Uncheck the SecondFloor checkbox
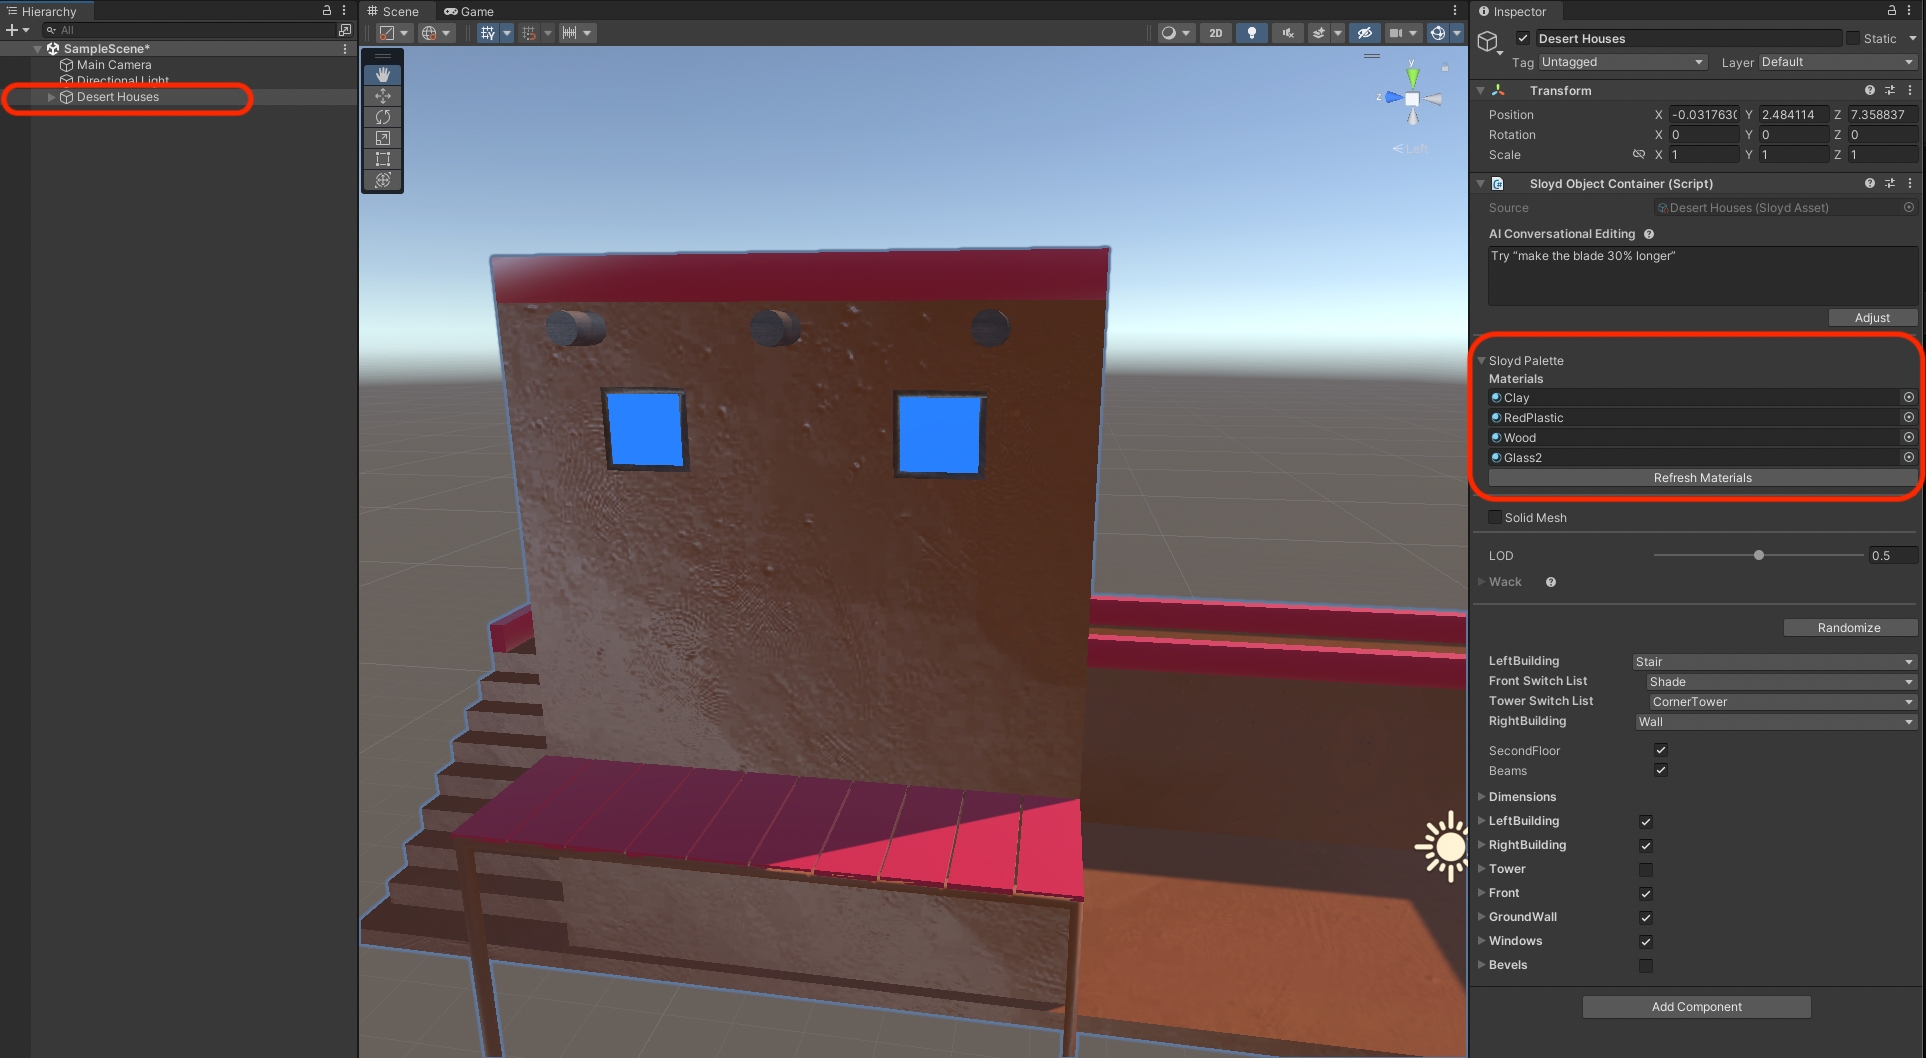The width and height of the screenshot is (1926, 1058). coord(1660,750)
